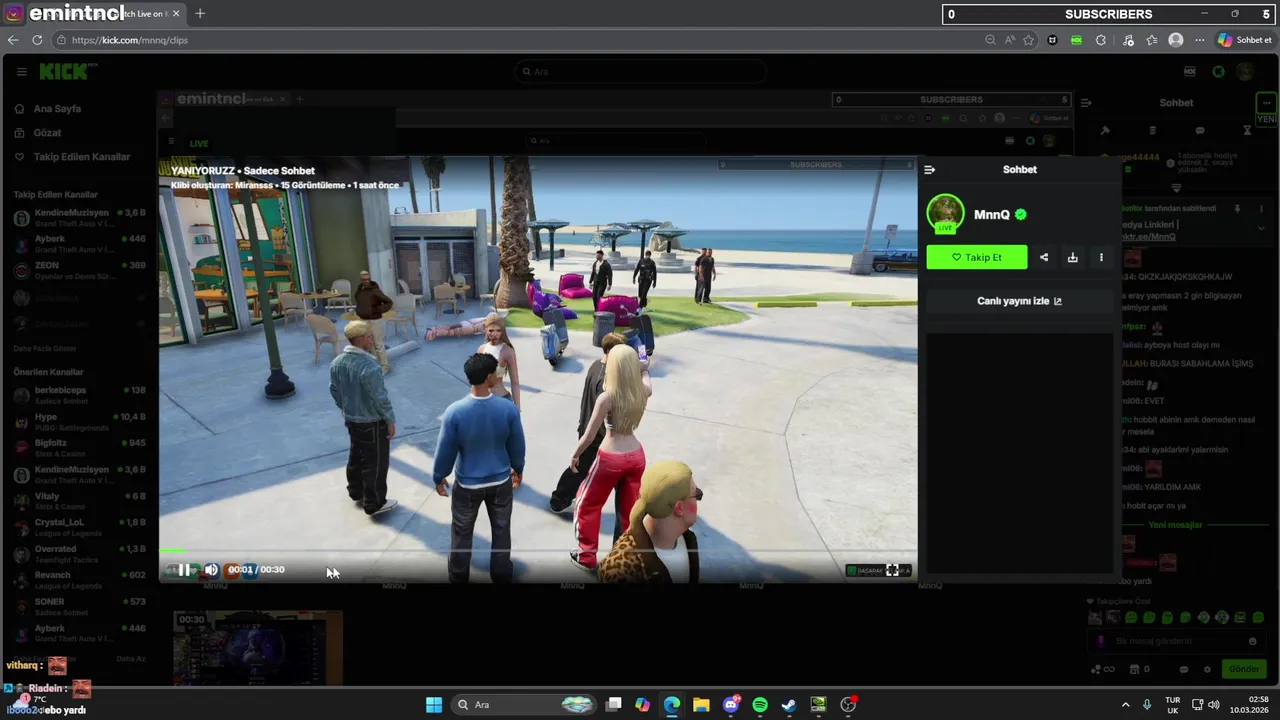Go back with browser back arrow

(x=13, y=40)
